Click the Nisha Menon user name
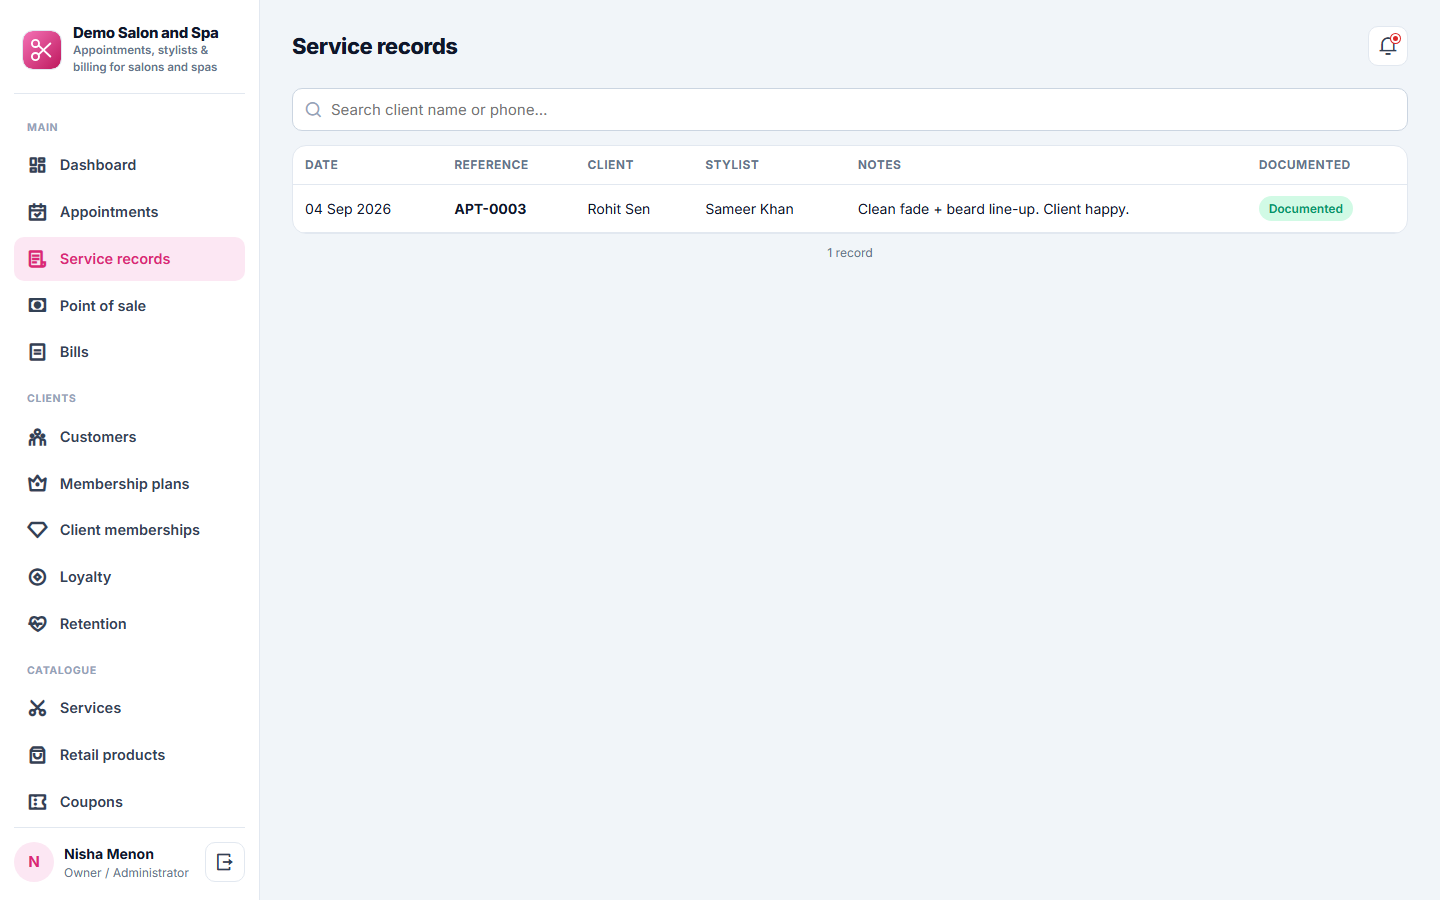 pos(109,854)
